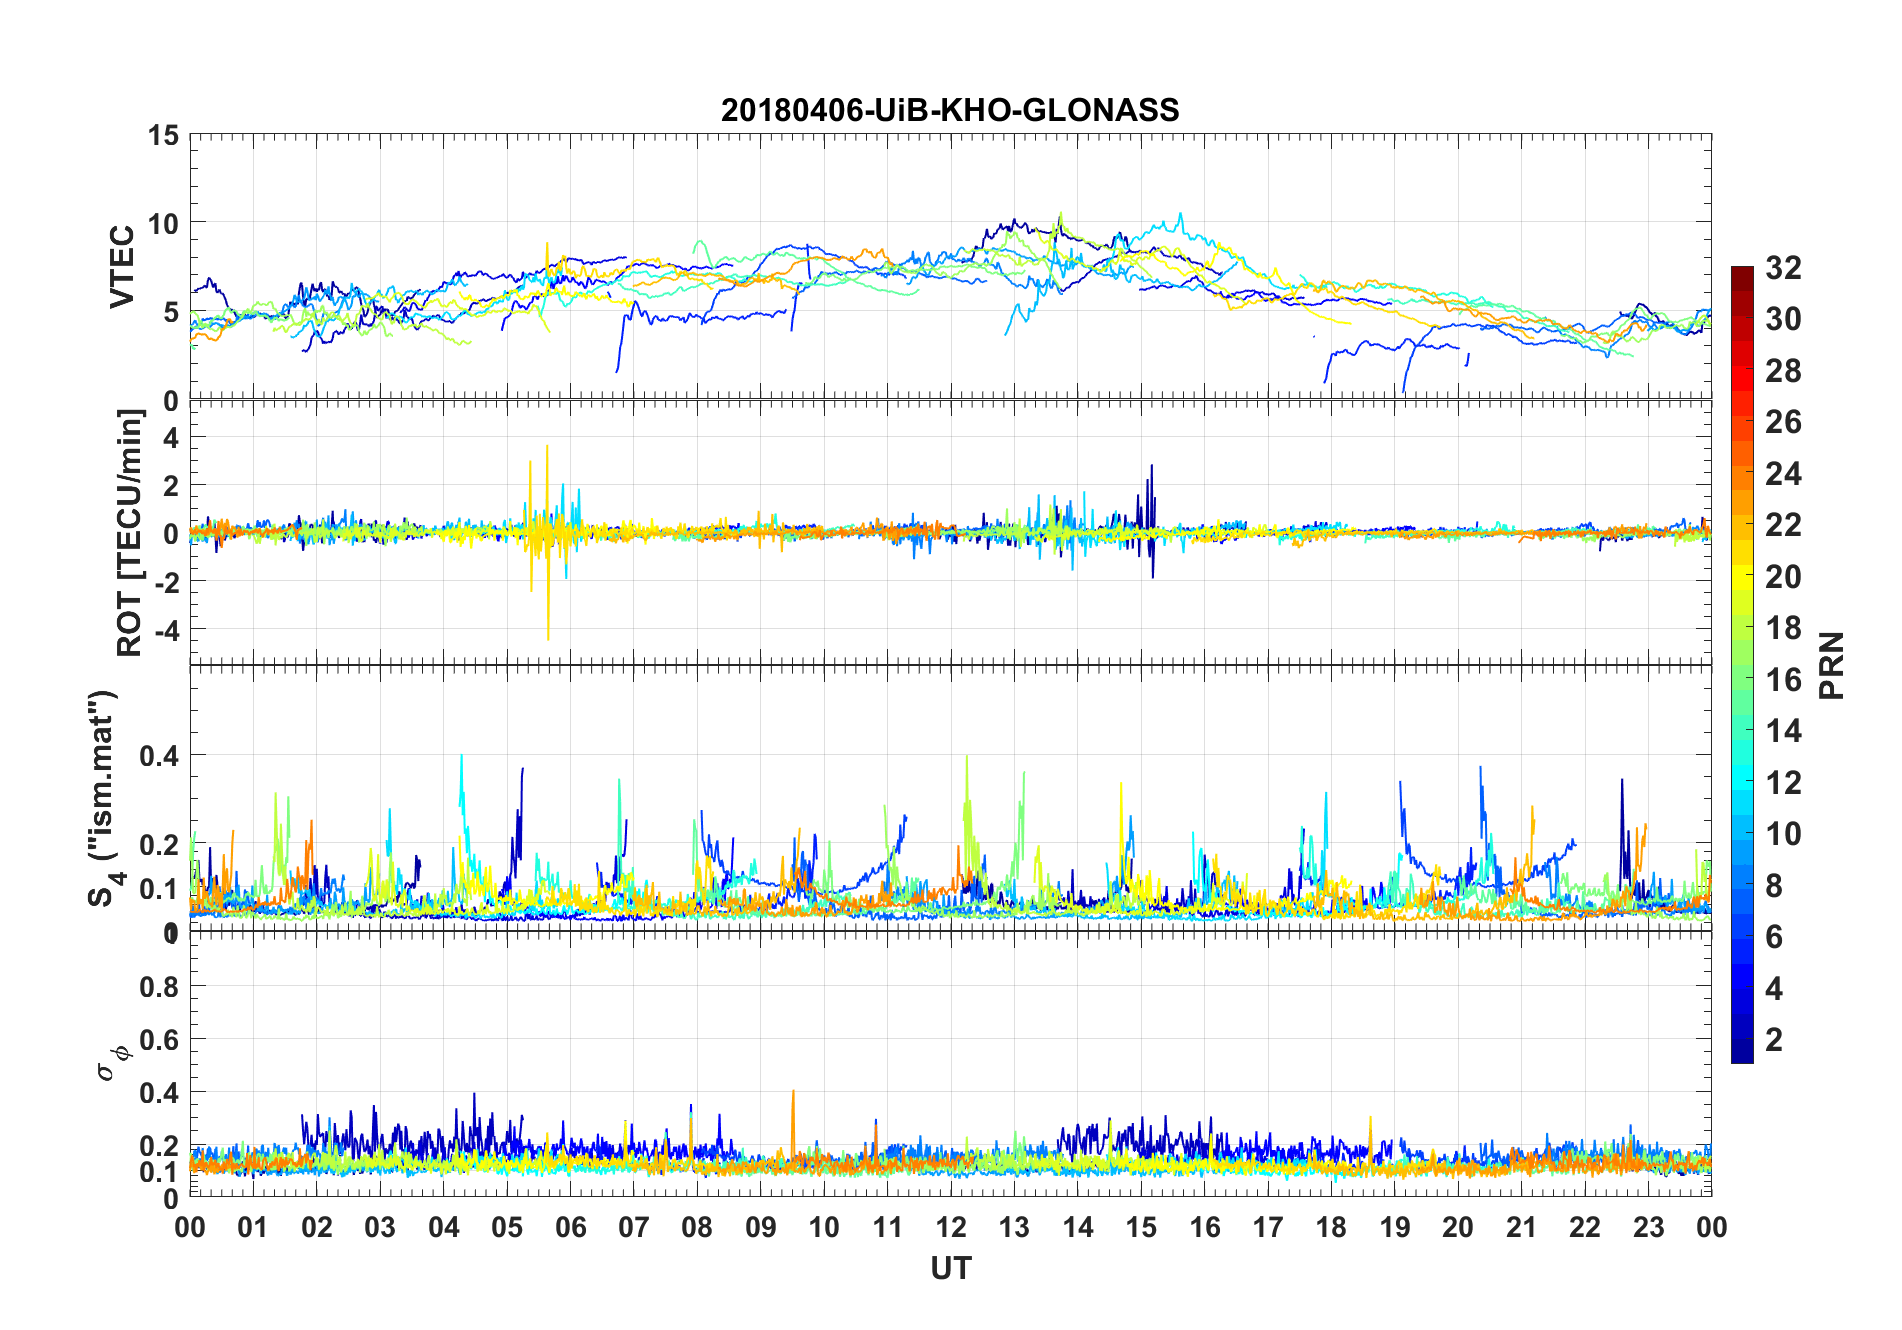Select UT hour tick label 15
This screenshot has width=1902, height=1330.
(x=1141, y=1227)
